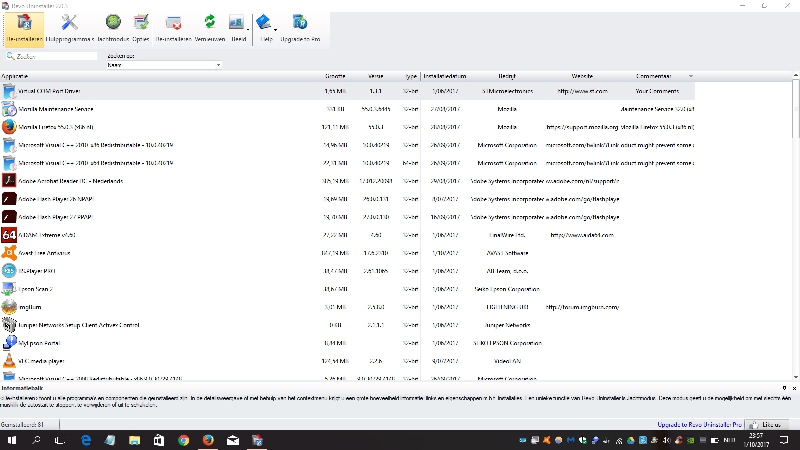Viewport: 800px width, 450px height.
Task: Click Upgrade to Revo Uninstaller Pro link
Action: point(699,424)
